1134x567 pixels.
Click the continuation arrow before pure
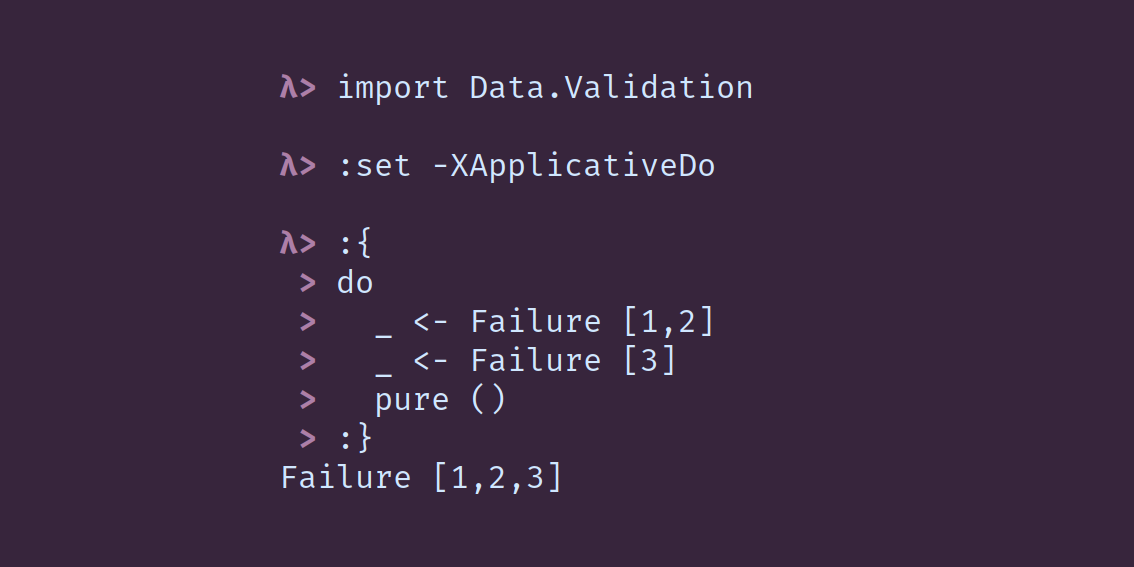click(308, 400)
